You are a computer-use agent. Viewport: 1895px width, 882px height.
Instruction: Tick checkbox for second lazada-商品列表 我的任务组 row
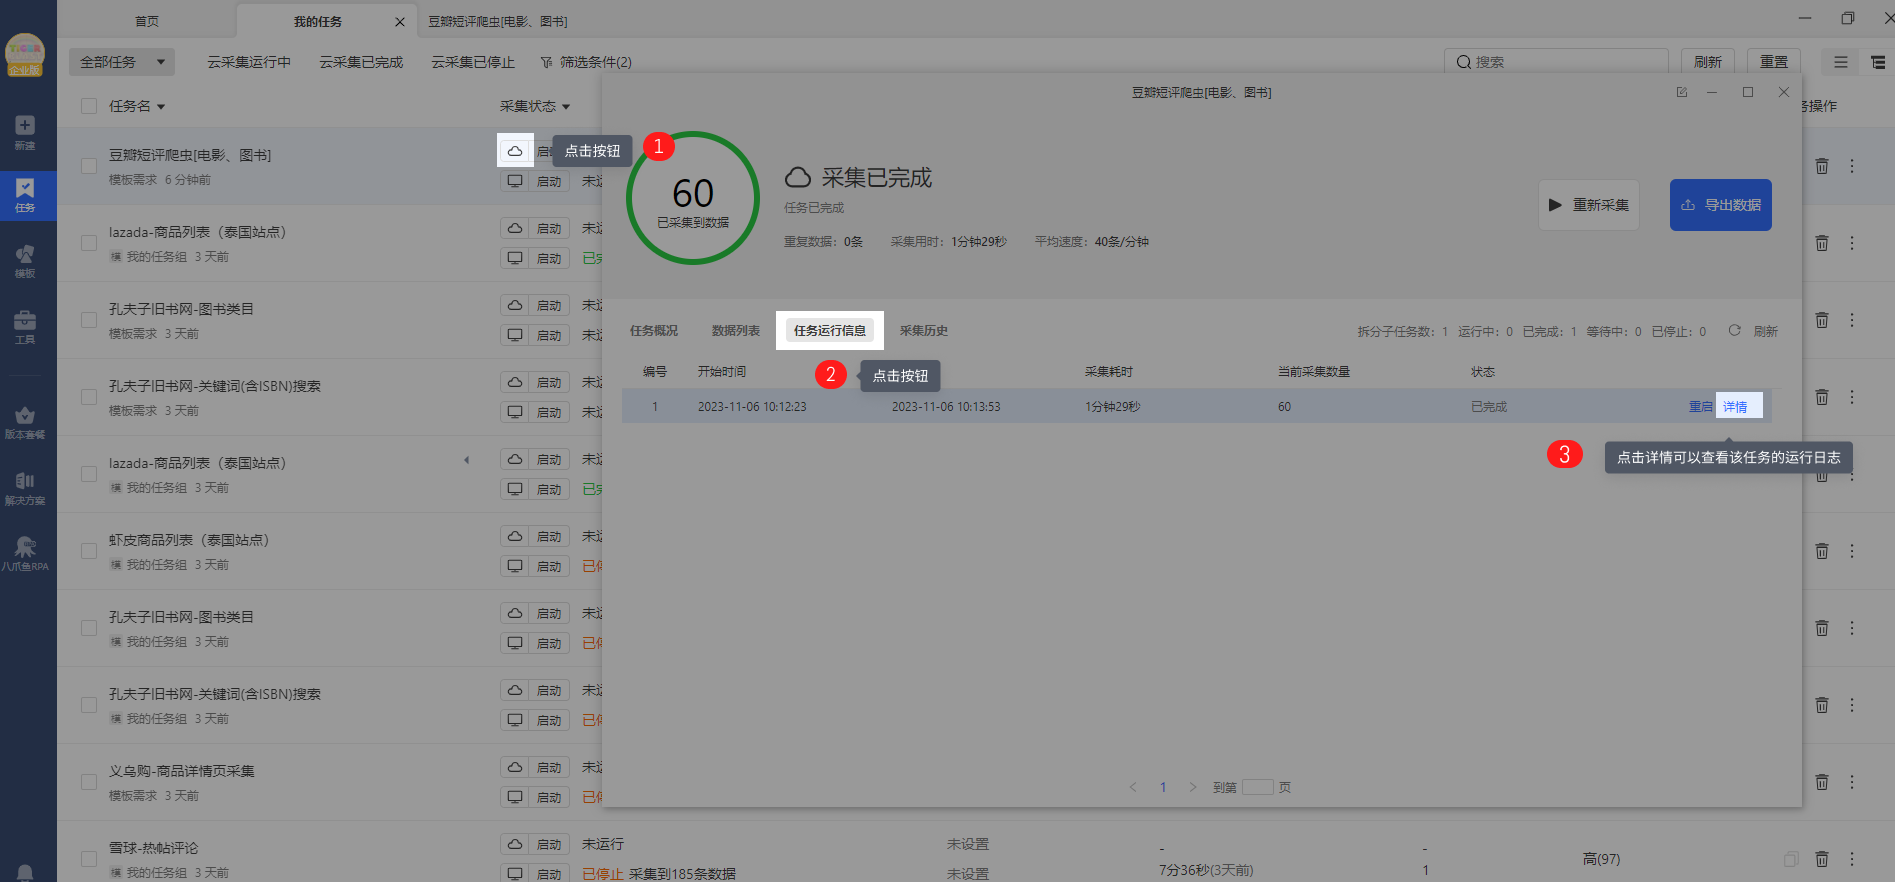[x=89, y=474]
